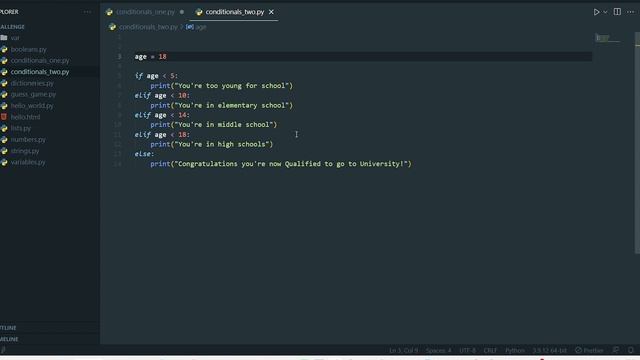The width and height of the screenshot is (640, 360).
Task: Change the UTF-8 encoding in status bar
Action: coord(467,350)
